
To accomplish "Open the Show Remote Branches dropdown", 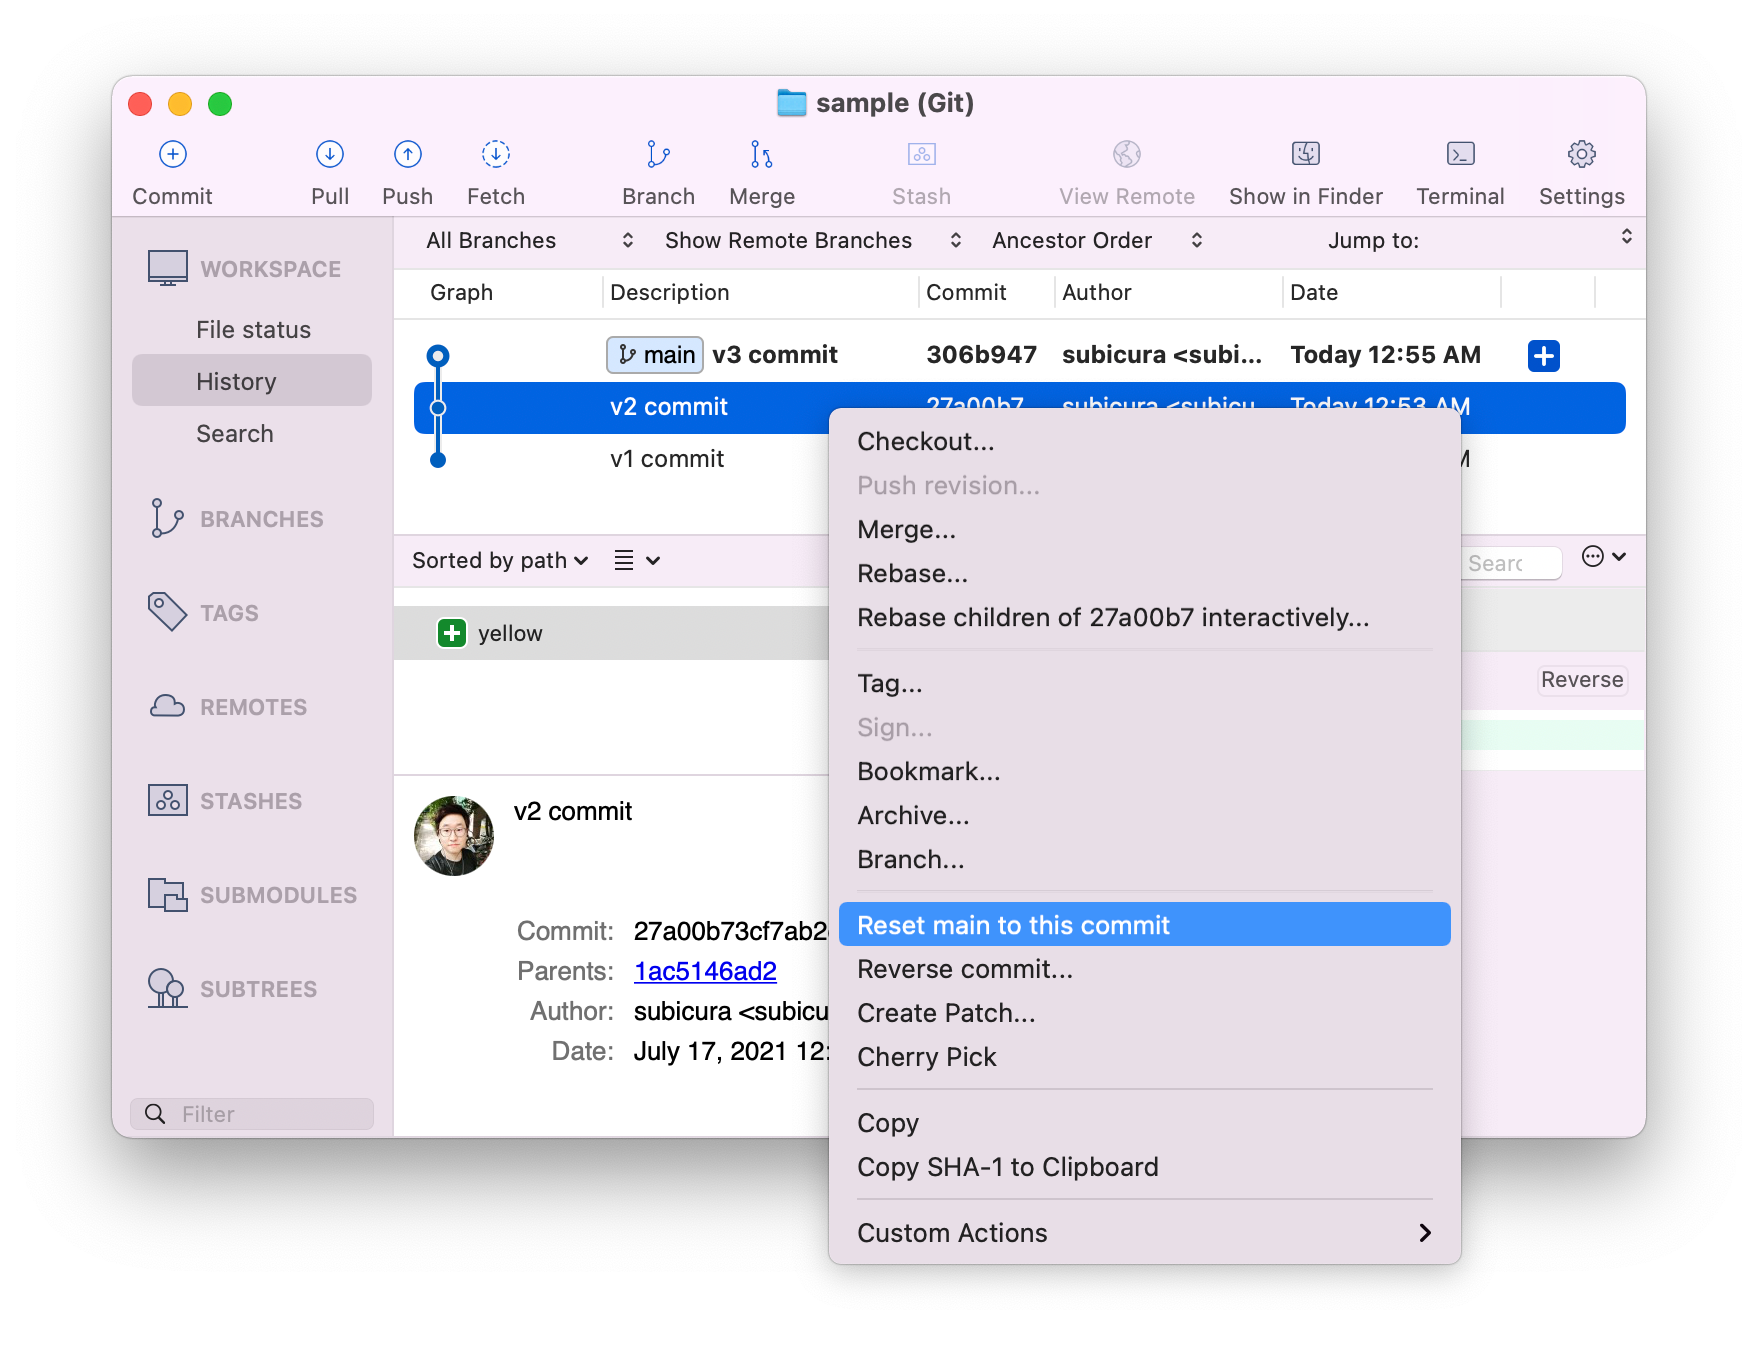I will tap(813, 241).
